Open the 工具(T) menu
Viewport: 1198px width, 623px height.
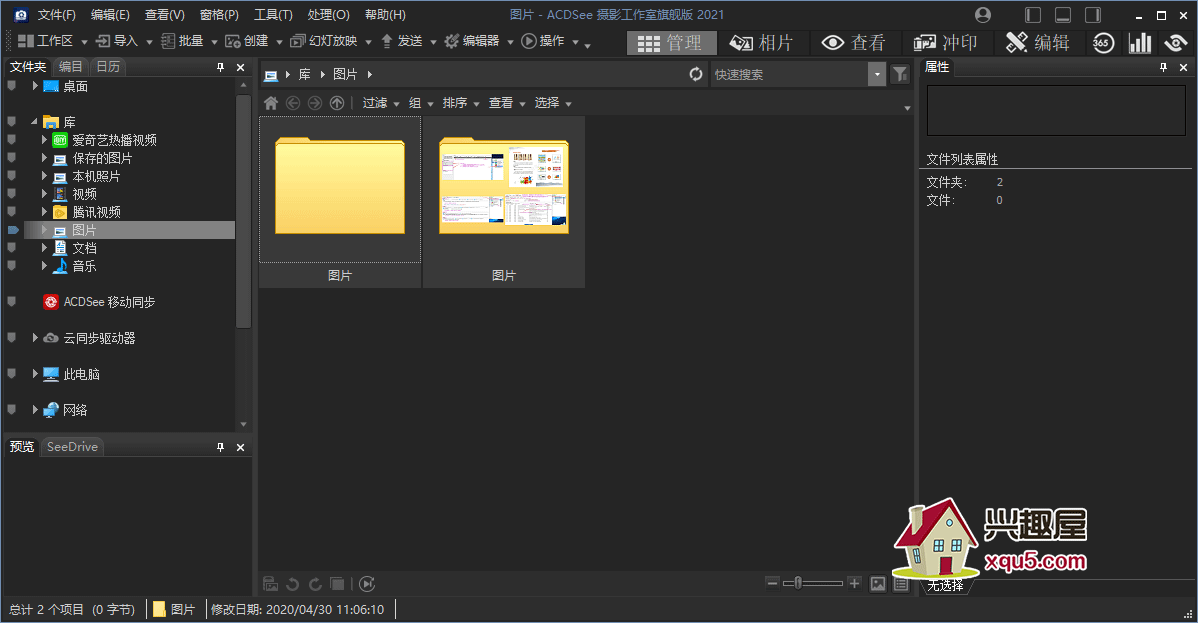(273, 15)
